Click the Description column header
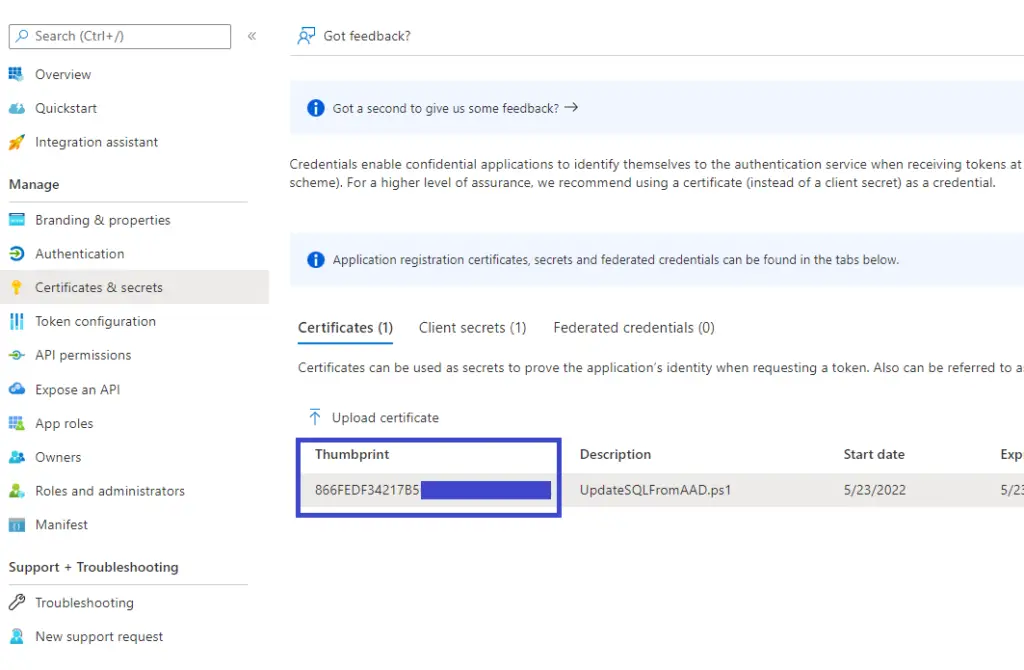The height and width of the screenshot is (670, 1024). (x=615, y=455)
